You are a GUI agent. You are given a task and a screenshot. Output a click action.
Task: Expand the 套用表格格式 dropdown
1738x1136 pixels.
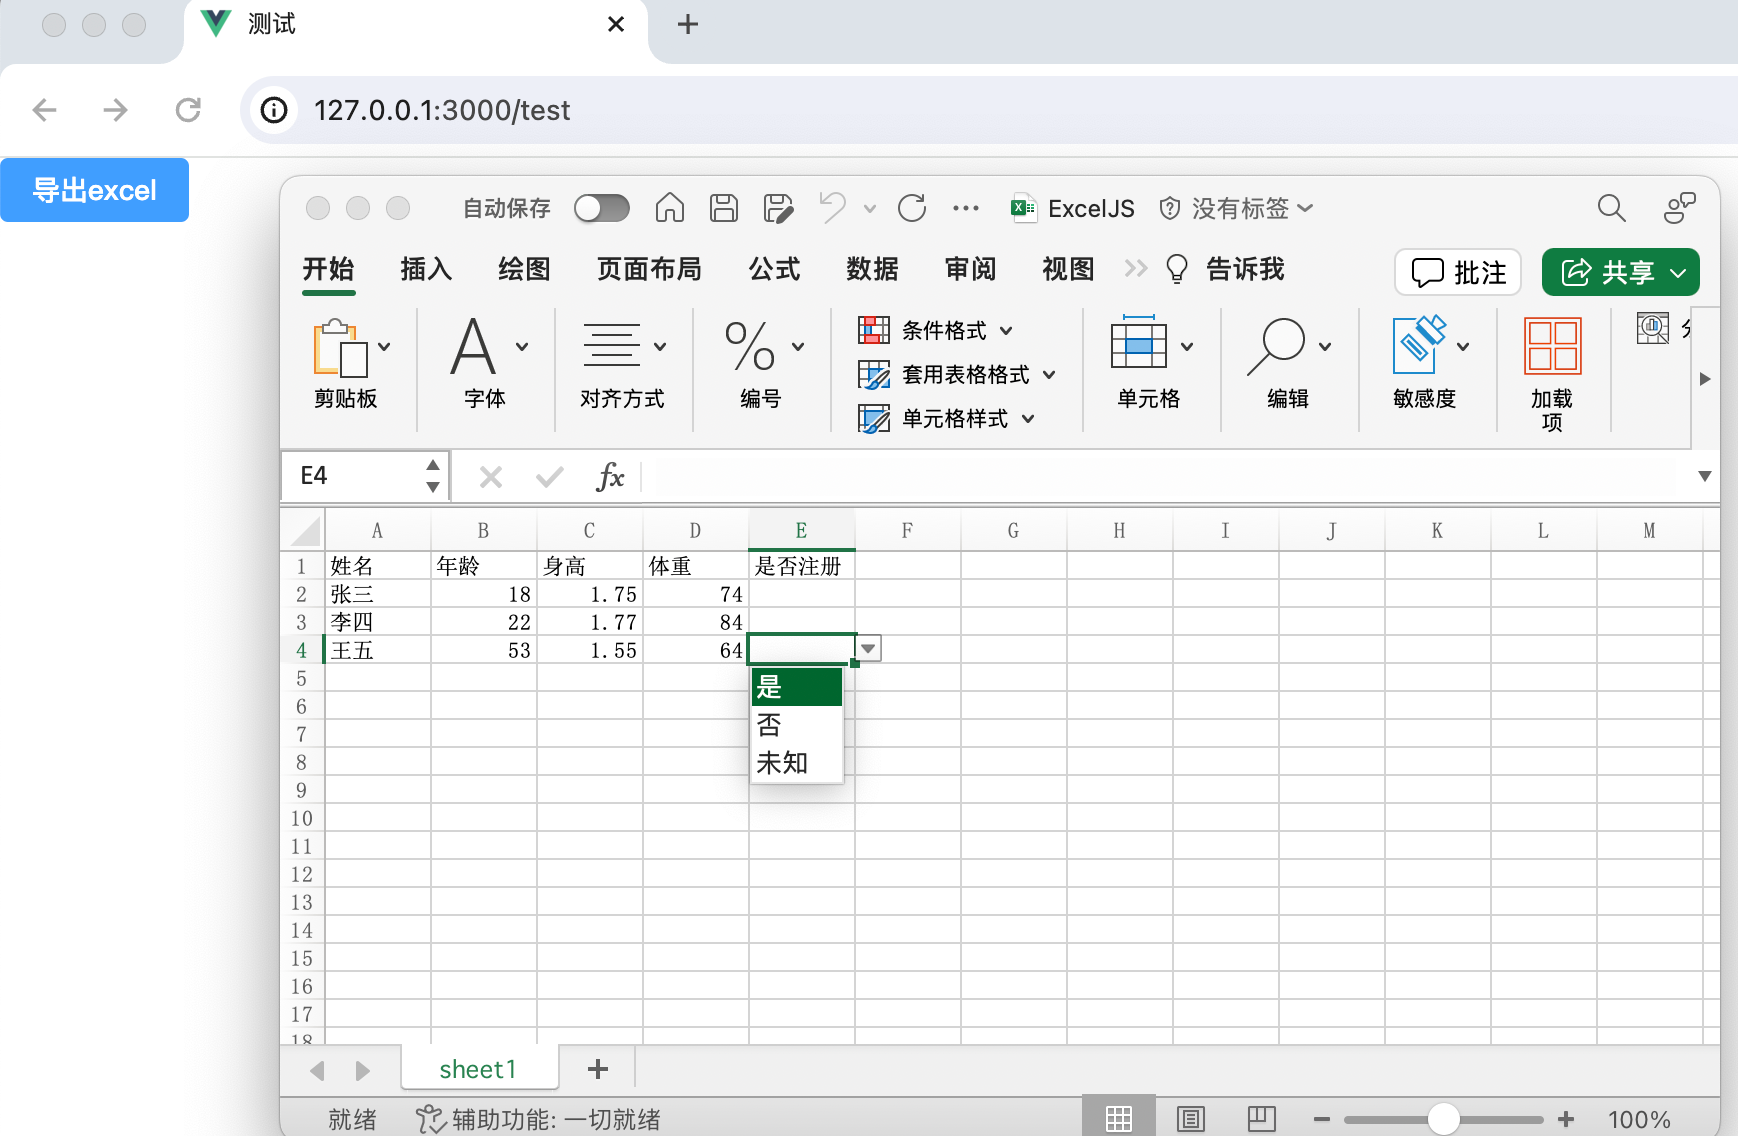tap(1049, 375)
